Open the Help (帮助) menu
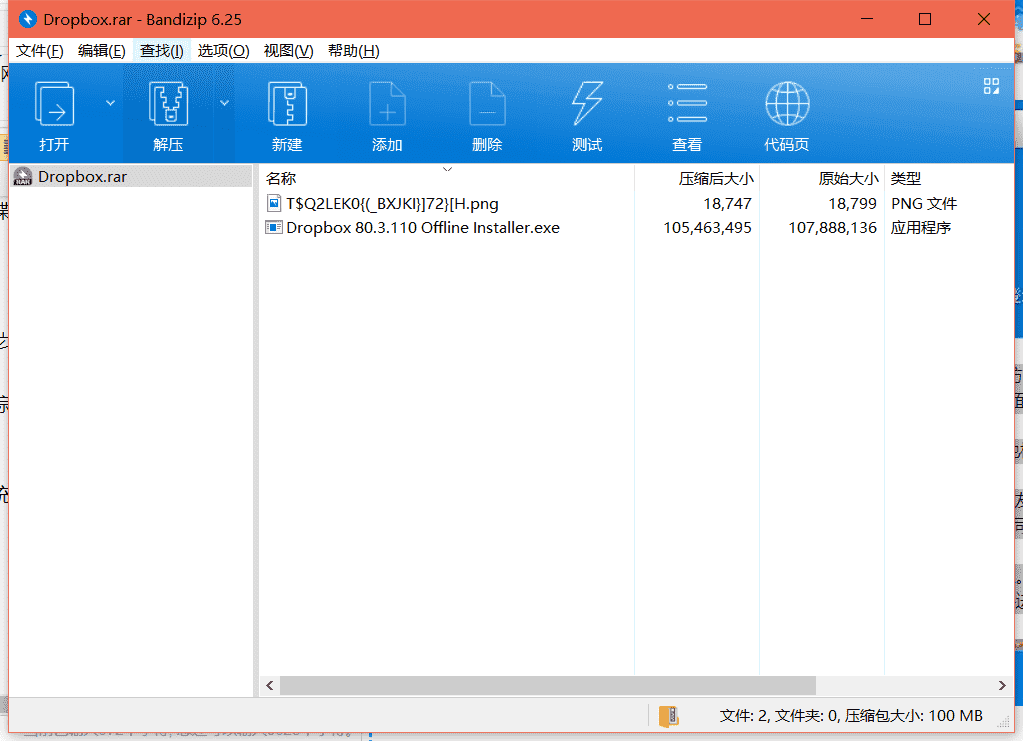The height and width of the screenshot is (741, 1023). pos(354,51)
